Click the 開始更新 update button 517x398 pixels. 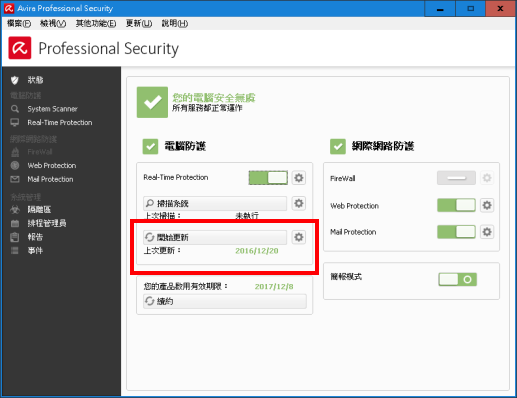pos(215,237)
